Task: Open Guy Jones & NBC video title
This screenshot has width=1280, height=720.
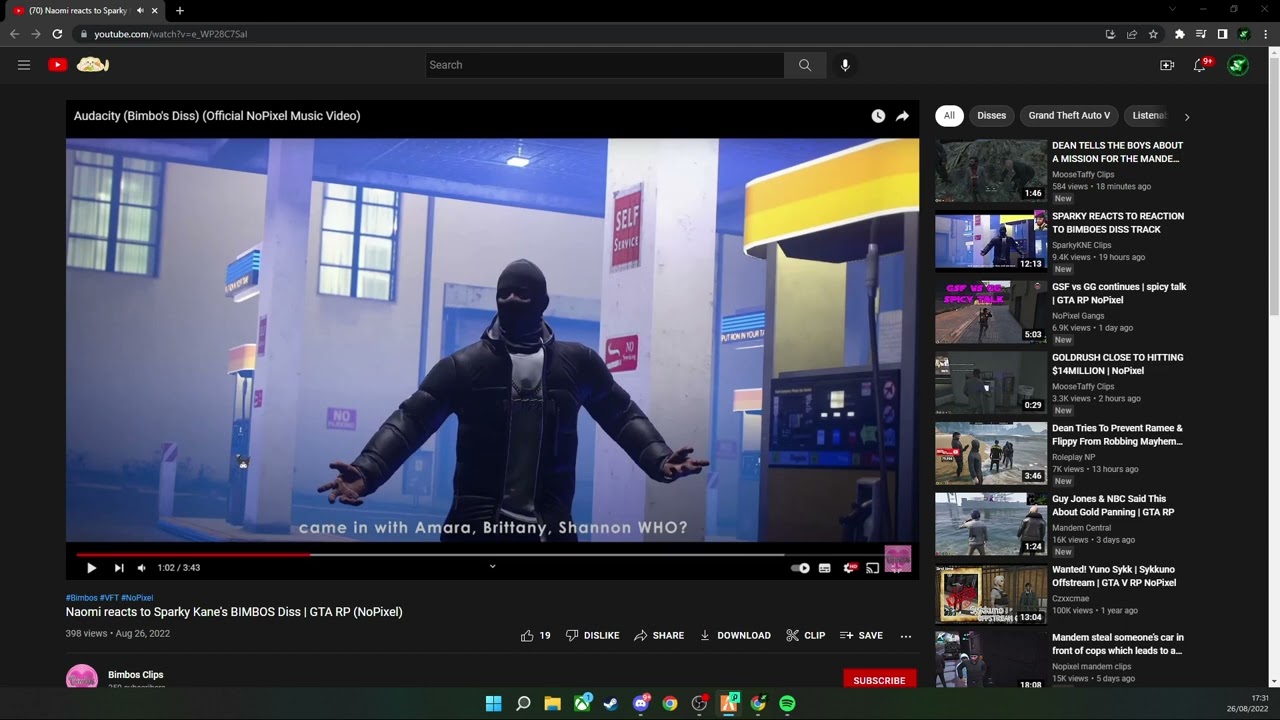Action: coord(1113,505)
